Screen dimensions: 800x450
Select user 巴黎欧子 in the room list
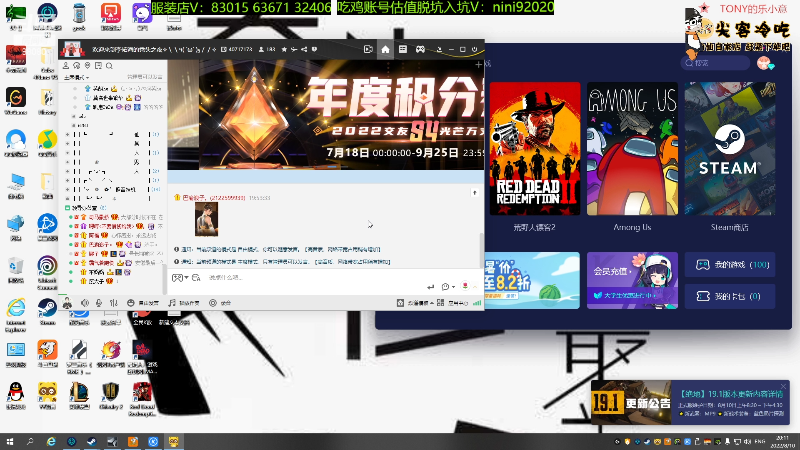click(x=96, y=244)
